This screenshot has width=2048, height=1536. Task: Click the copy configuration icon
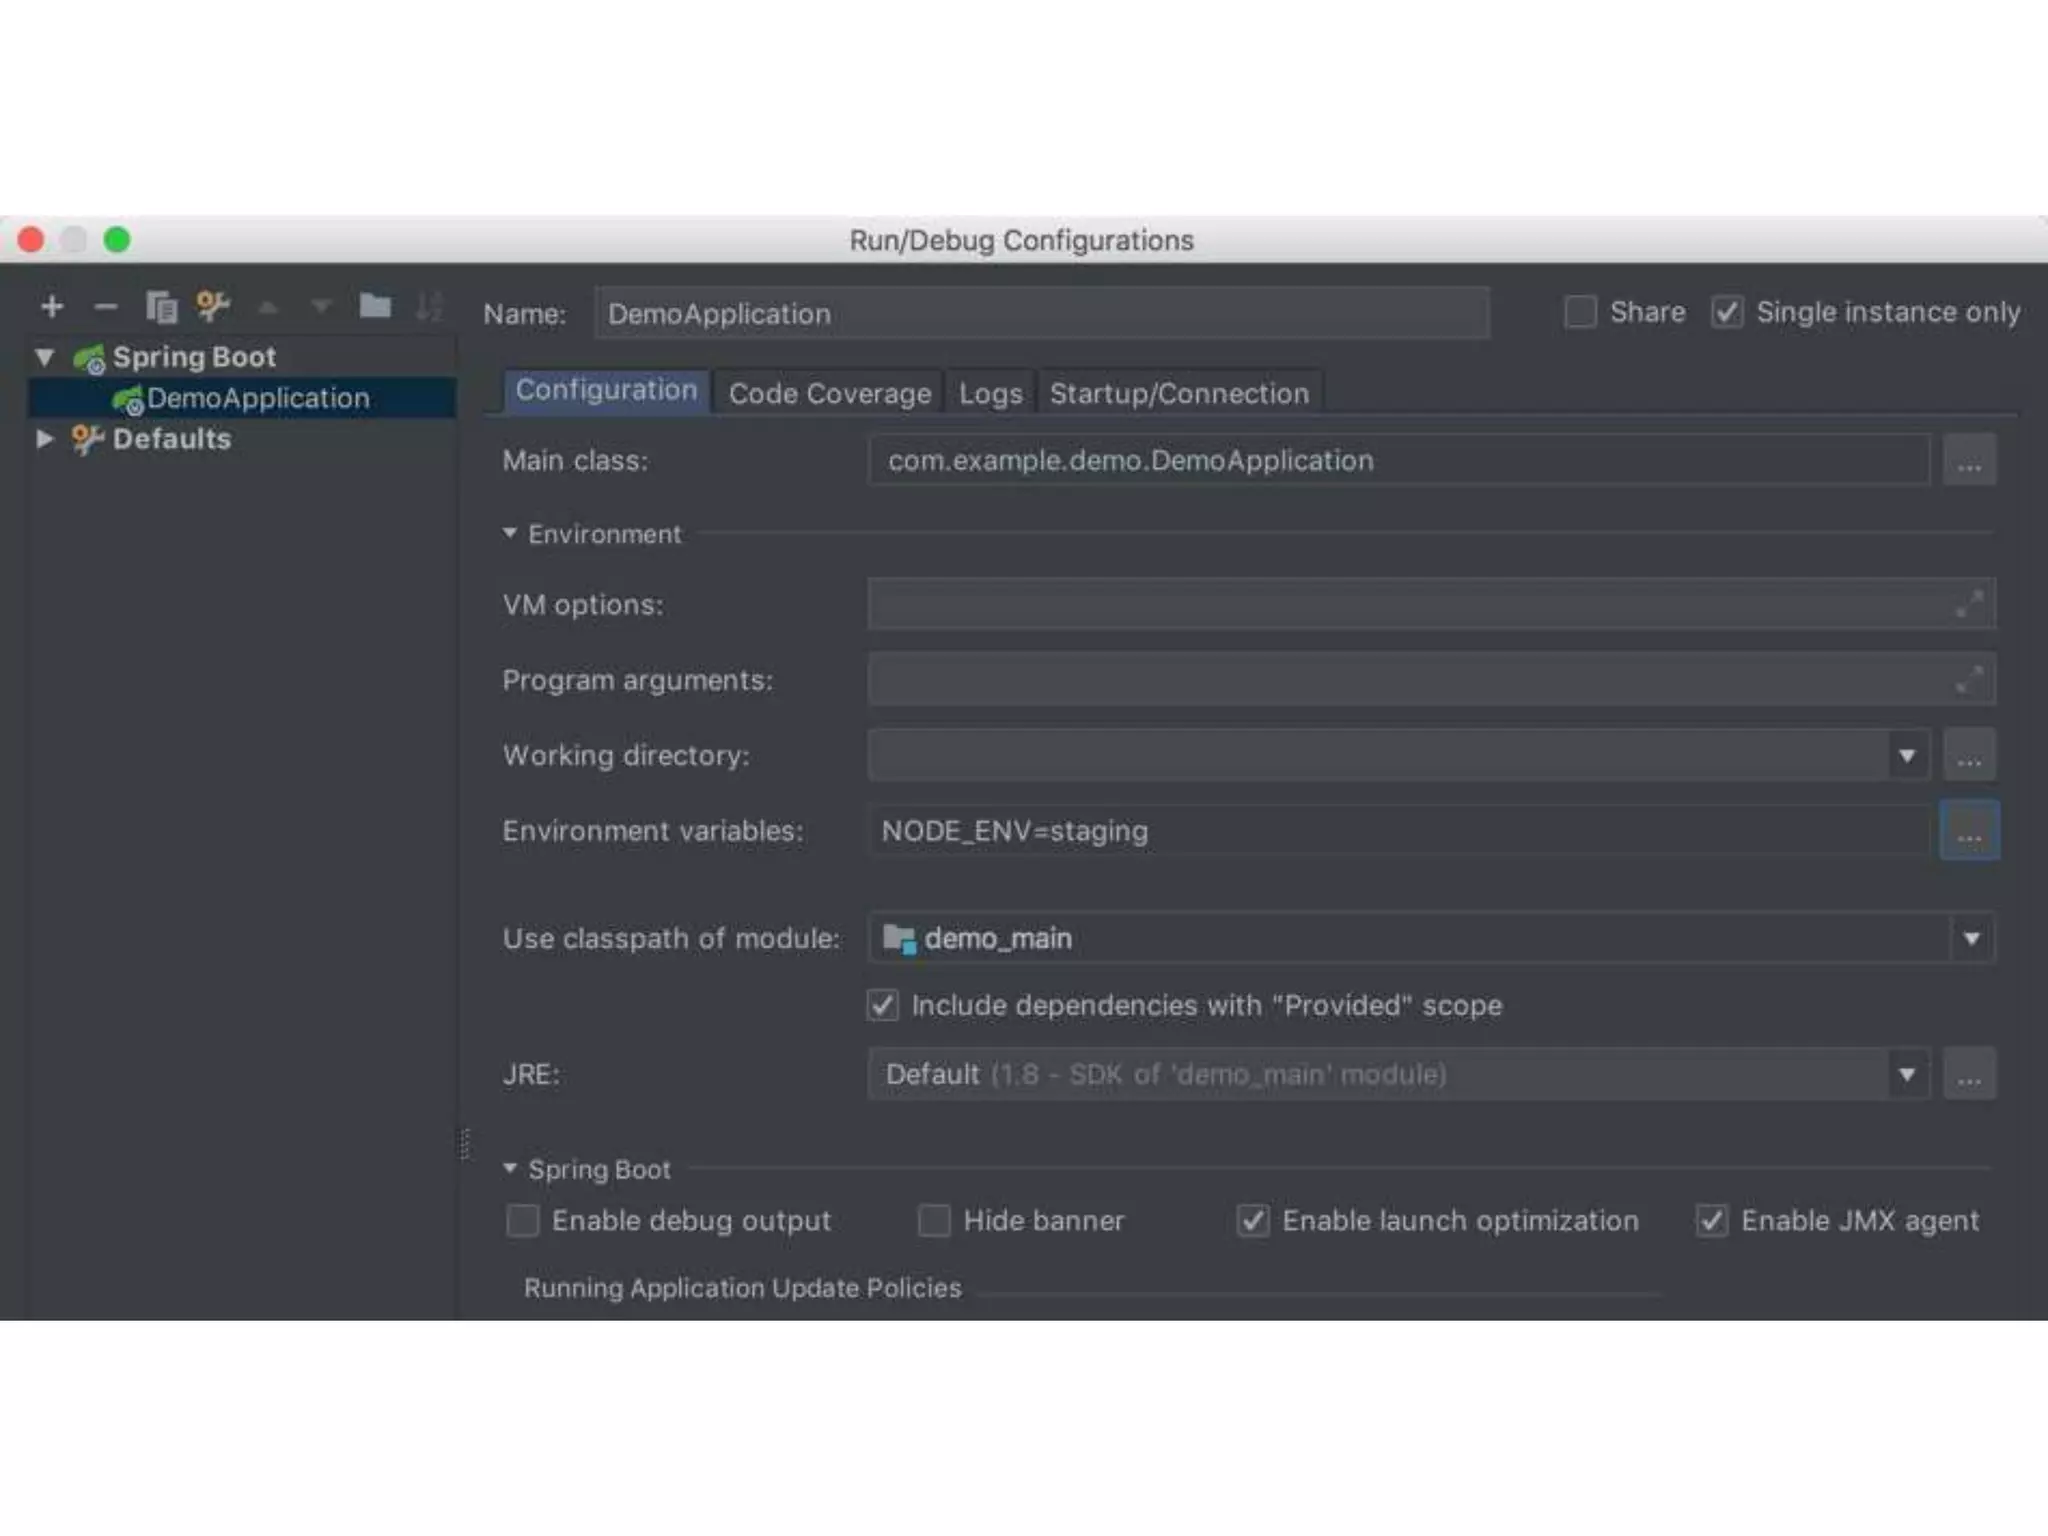coord(161,306)
